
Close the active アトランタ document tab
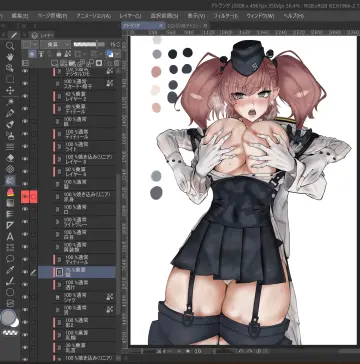pyautogui.click(x=161, y=25)
